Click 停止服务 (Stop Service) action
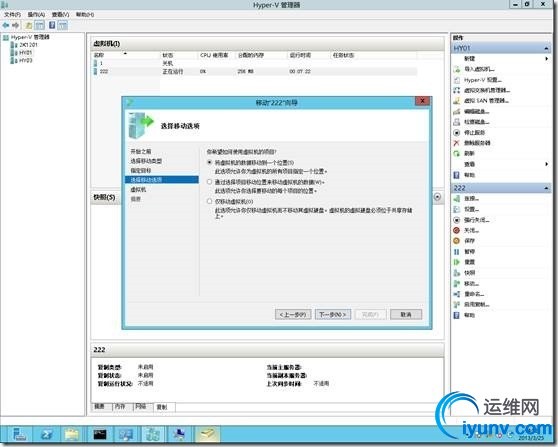The height and width of the screenshot is (447, 558). pyautogui.click(x=474, y=132)
